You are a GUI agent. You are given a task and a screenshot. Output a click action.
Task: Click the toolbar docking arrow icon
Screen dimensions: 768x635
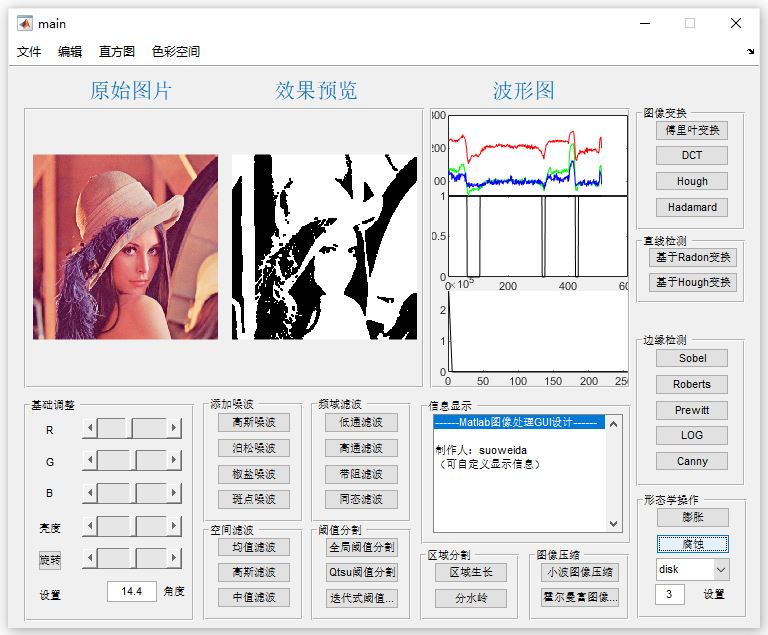(x=750, y=51)
